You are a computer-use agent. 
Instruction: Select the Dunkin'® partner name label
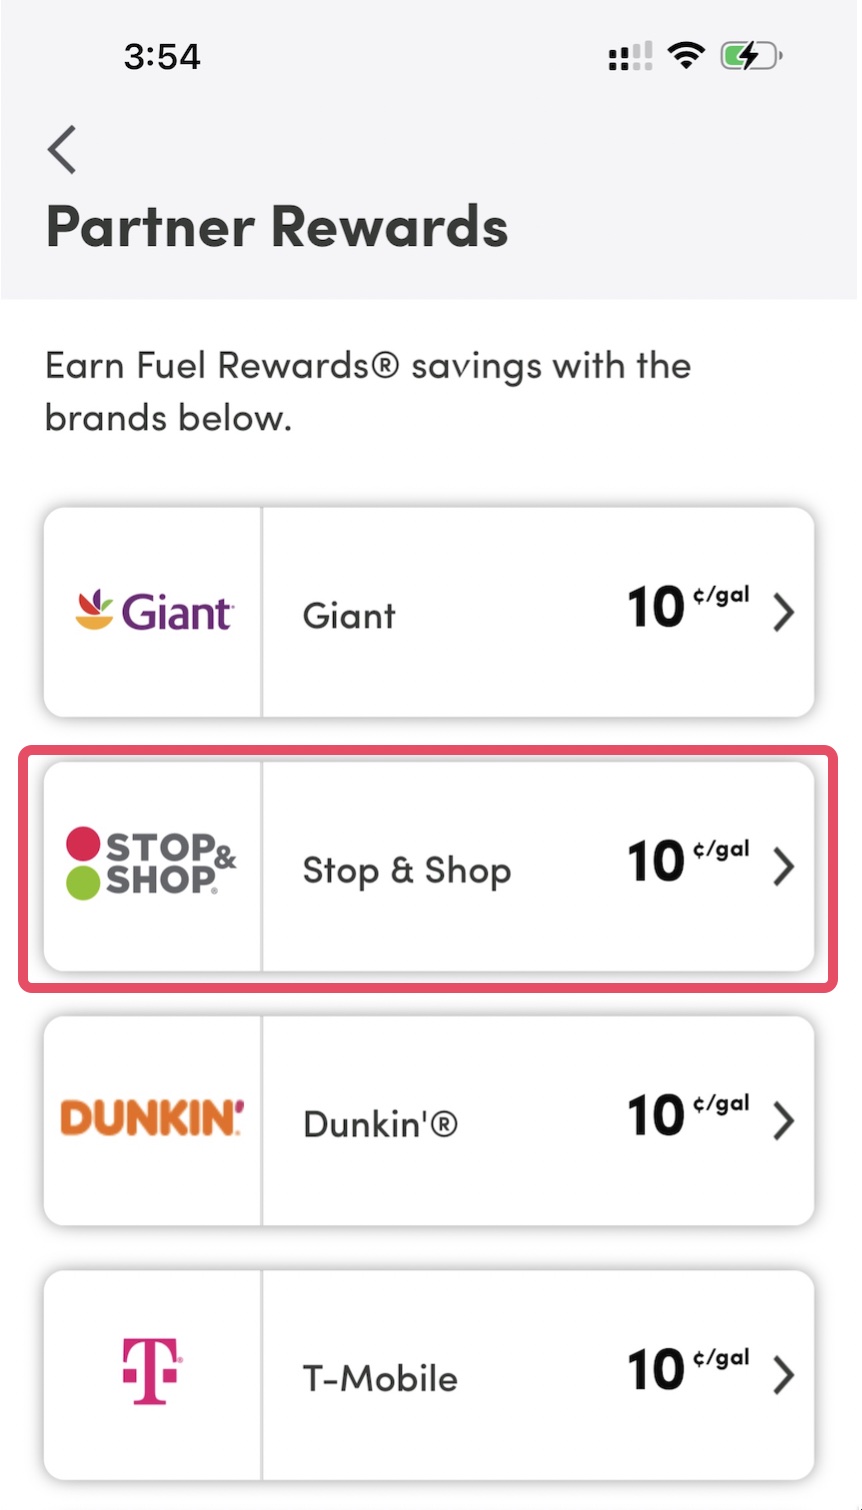click(x=380, y=1124)
